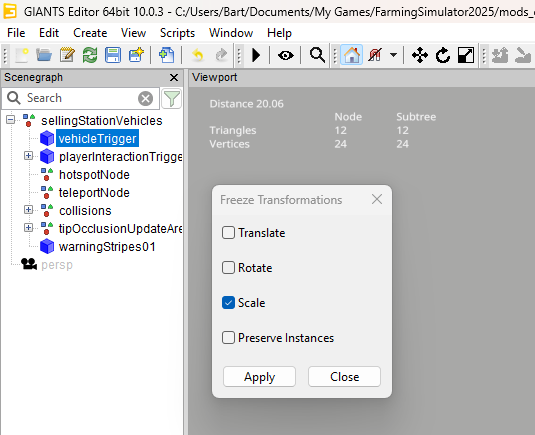This screenshot has height=435, width=535.
Task: Open the Create menu
Action: (90, 33)
